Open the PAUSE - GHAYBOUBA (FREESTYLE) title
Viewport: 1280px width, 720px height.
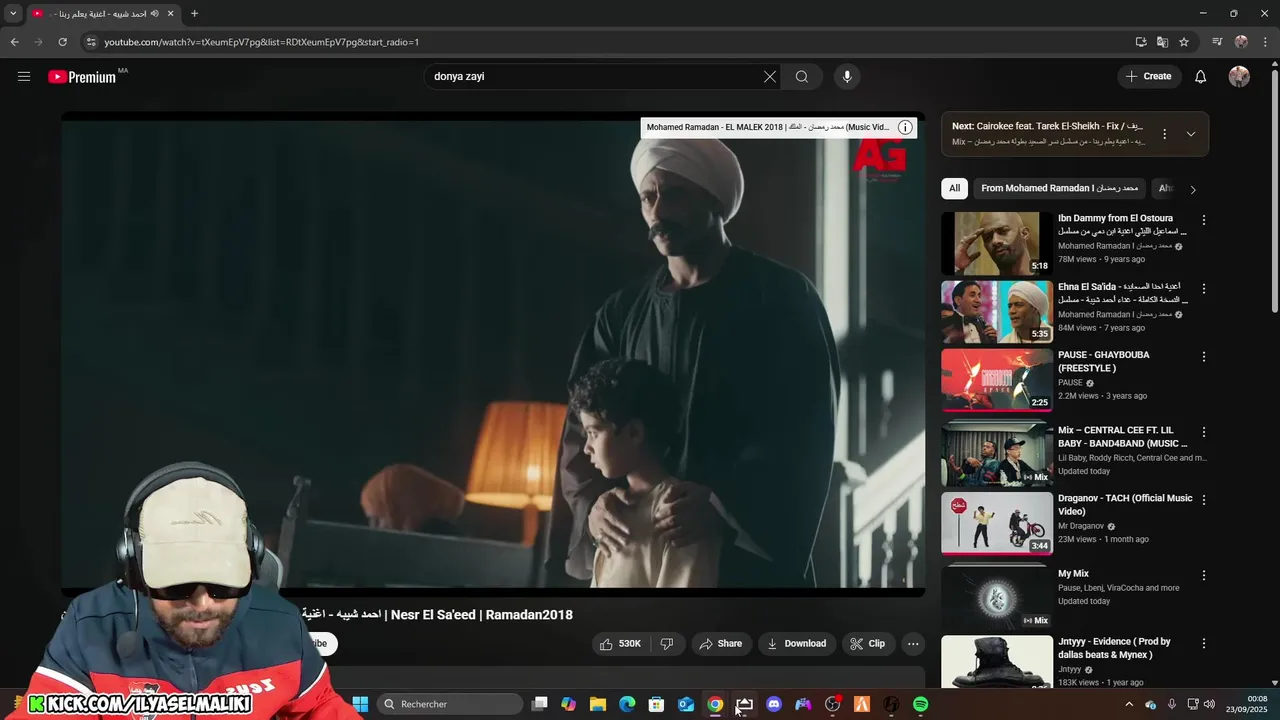tap(1103, 361)
